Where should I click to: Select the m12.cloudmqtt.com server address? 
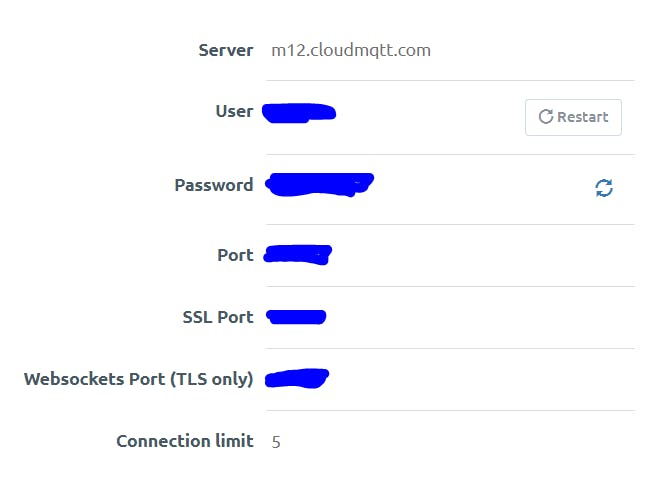point(351,50)
